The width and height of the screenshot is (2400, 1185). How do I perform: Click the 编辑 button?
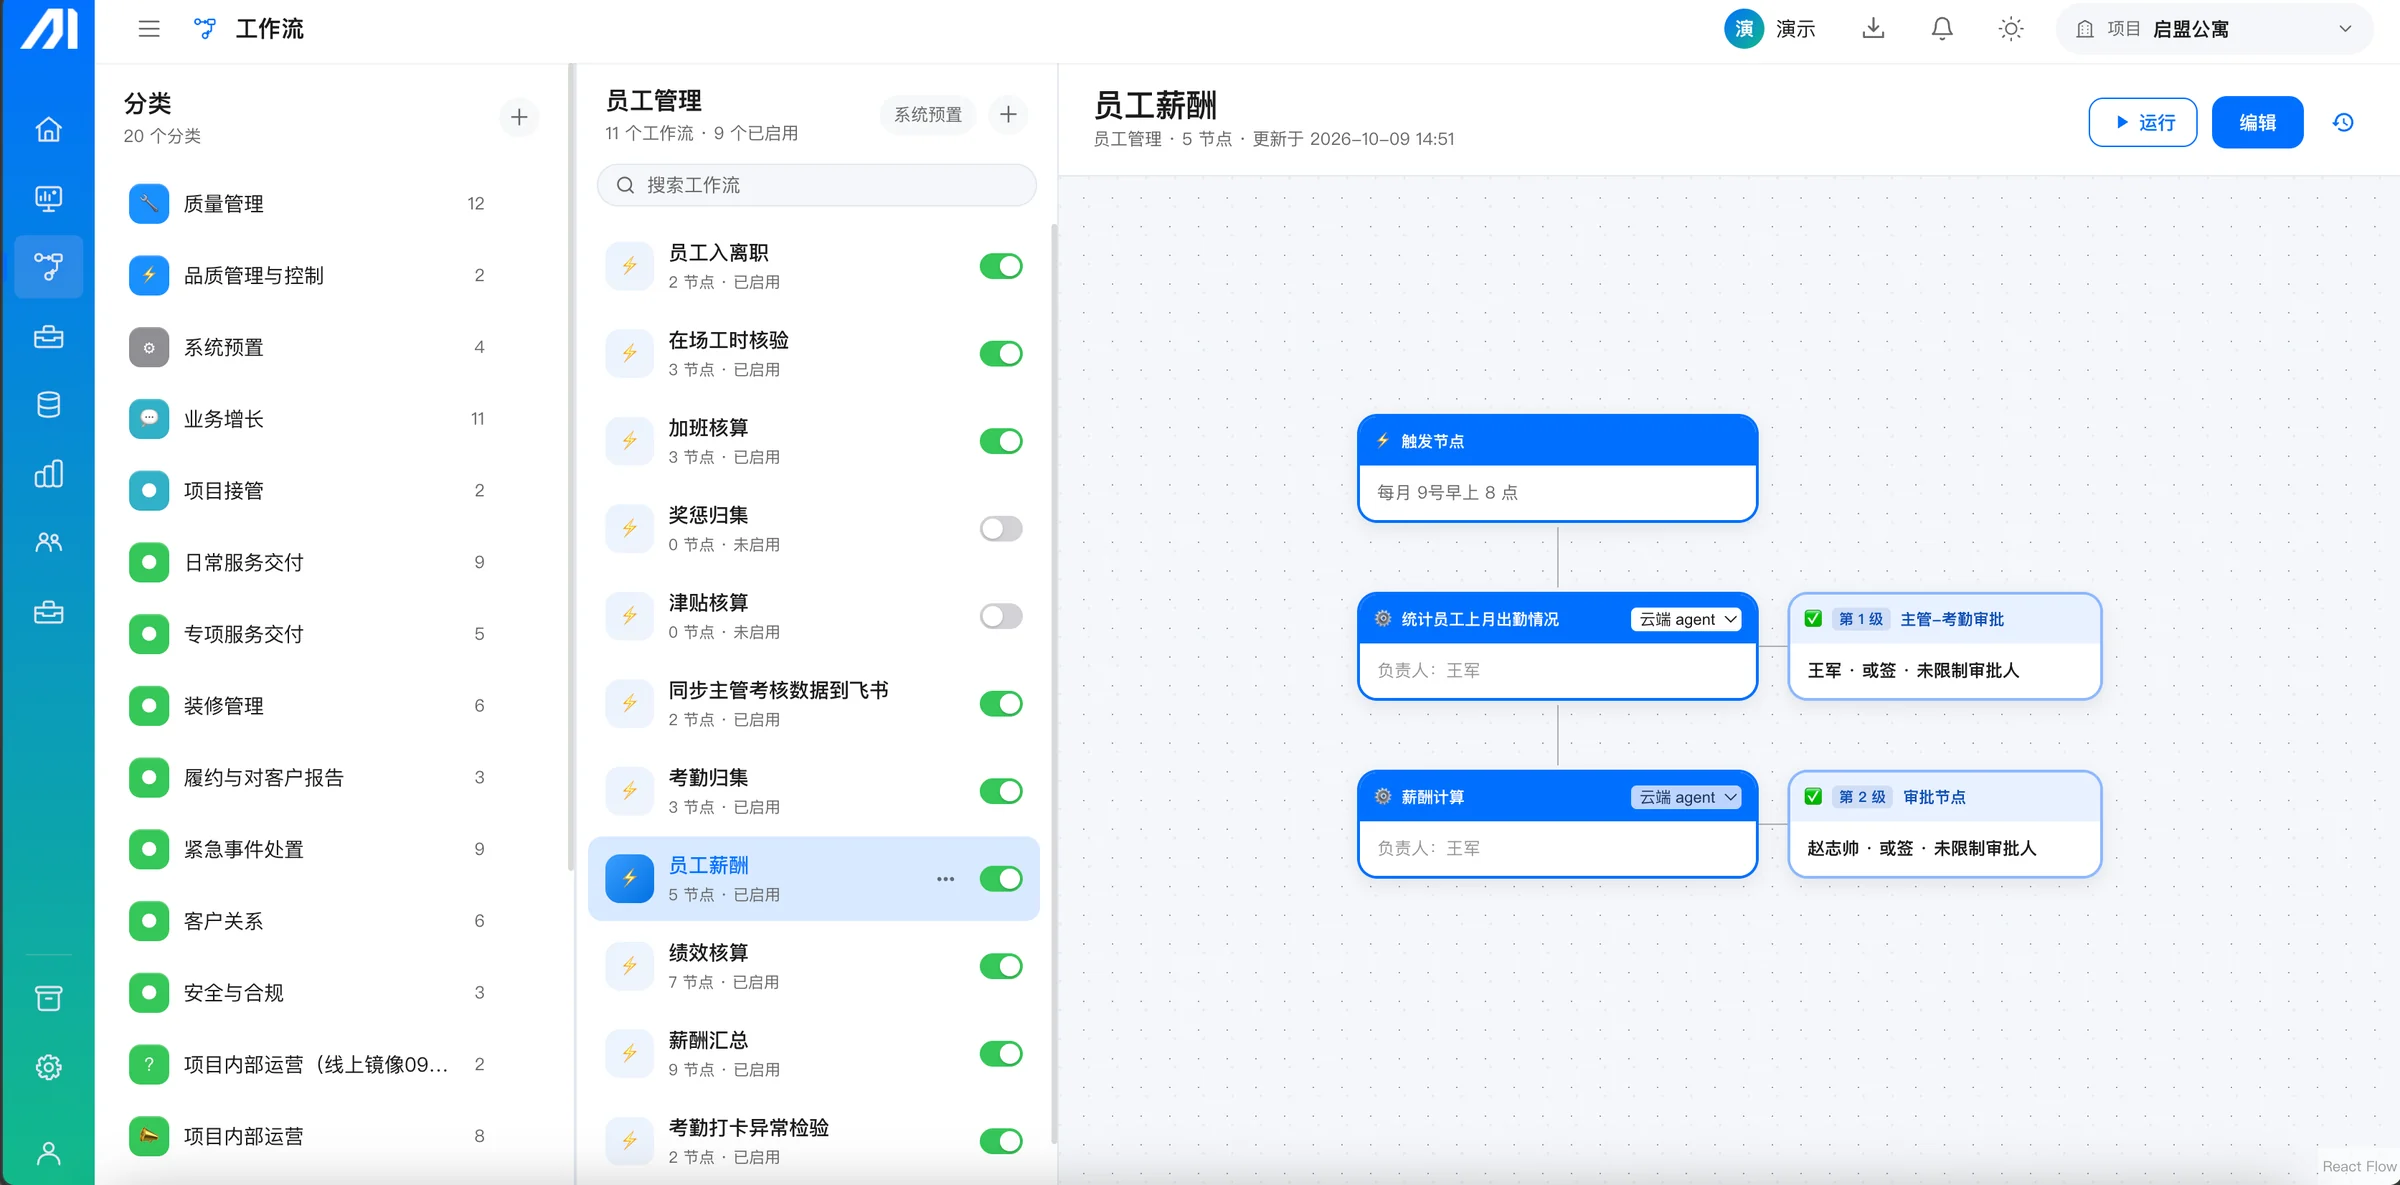click(2257, 122)
